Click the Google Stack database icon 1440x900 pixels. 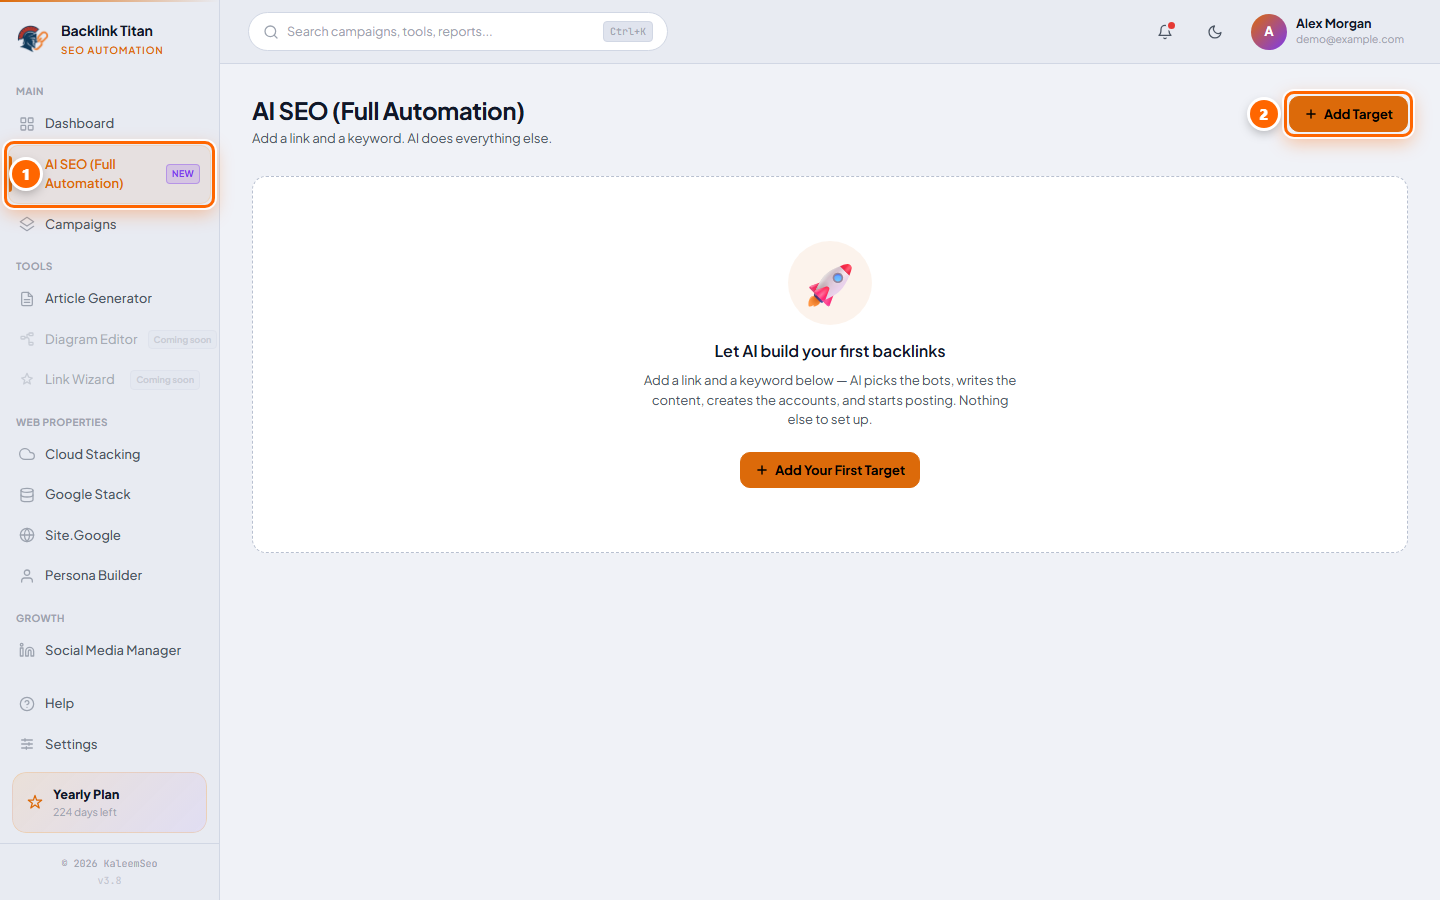27,495
